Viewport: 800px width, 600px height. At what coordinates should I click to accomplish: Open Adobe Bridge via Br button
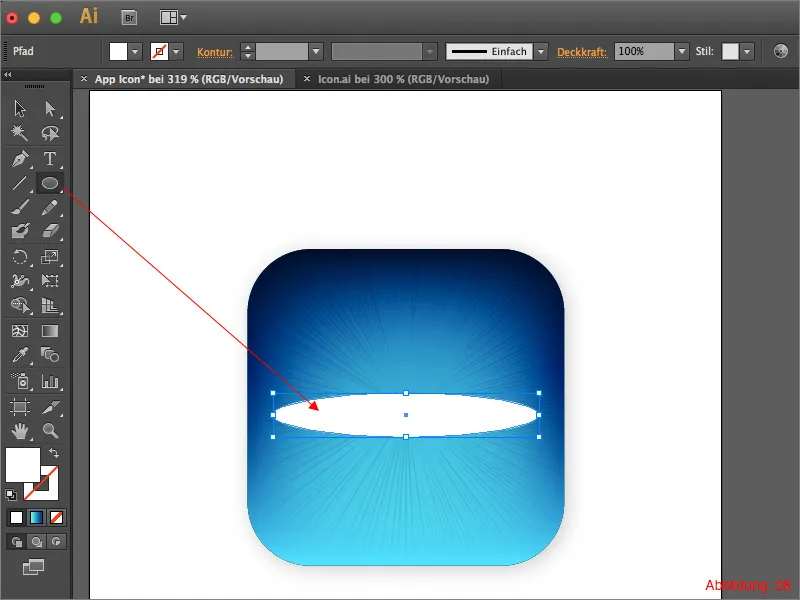point(130,18)
